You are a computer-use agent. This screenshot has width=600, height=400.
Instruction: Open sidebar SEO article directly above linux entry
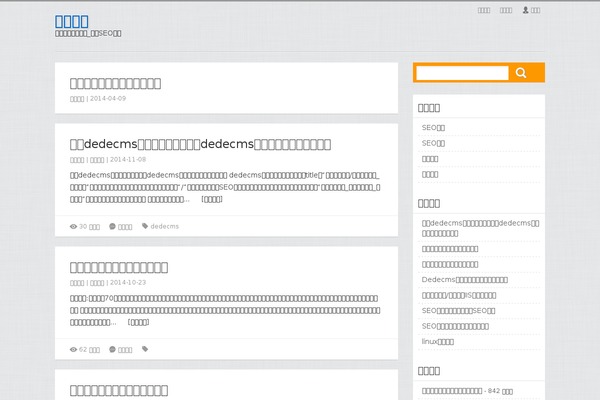(455, 326)
